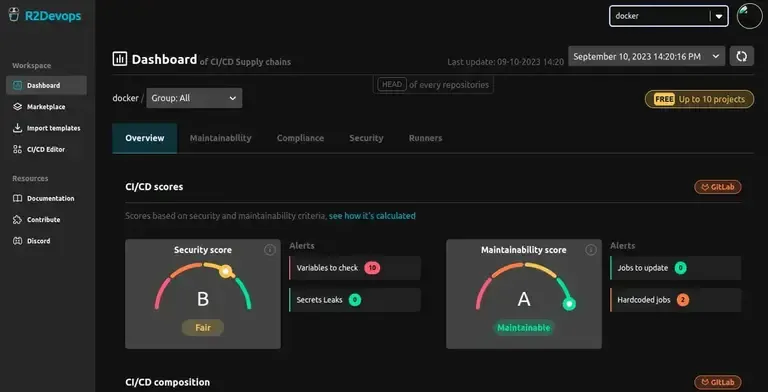
Task: Open the Group: All dropdown
Action: (x=194, y=98)
